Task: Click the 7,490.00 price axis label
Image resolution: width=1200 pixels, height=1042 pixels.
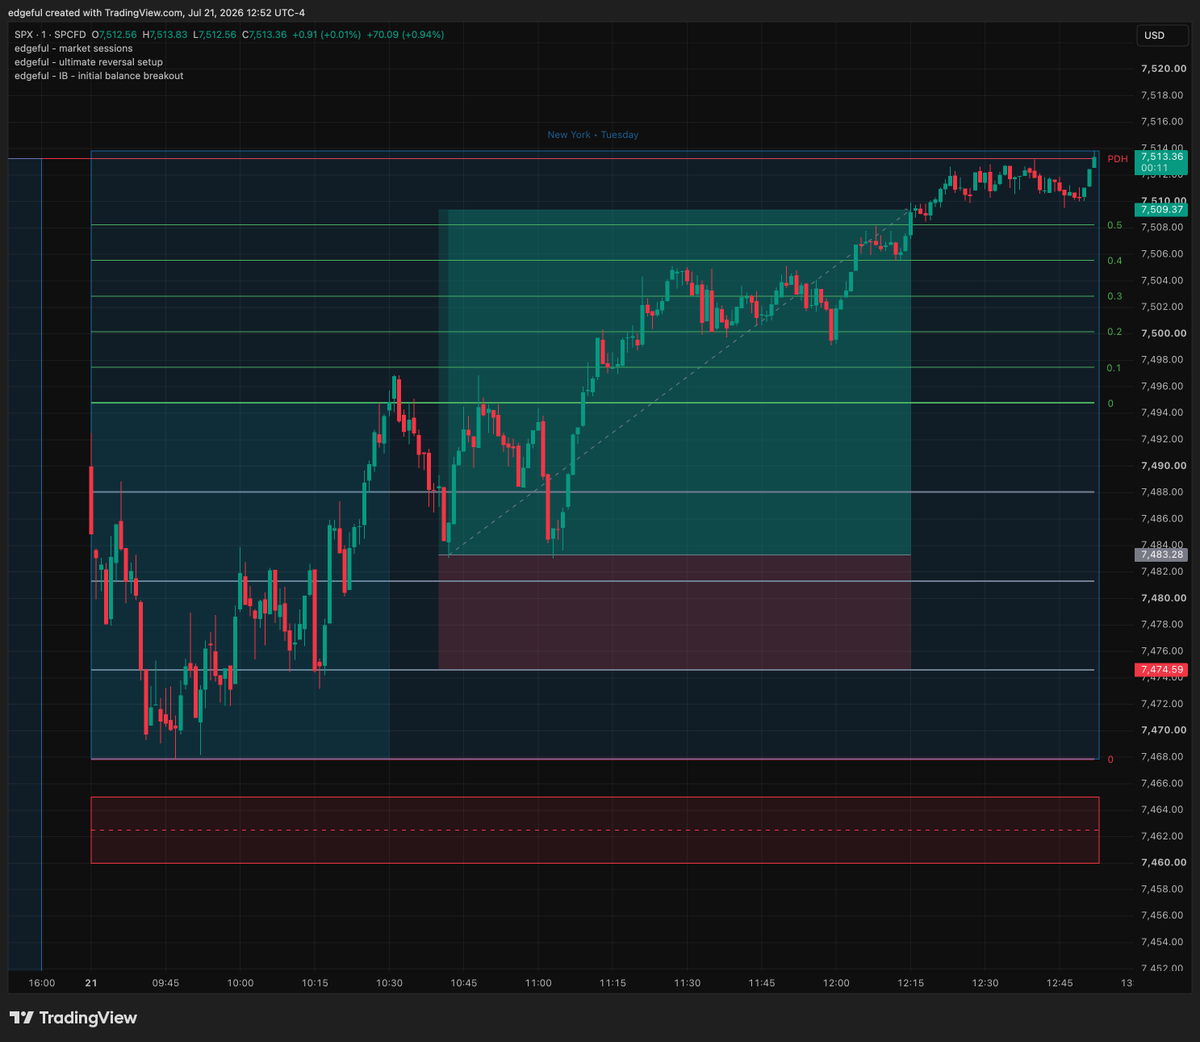Action: point(1163,466)
